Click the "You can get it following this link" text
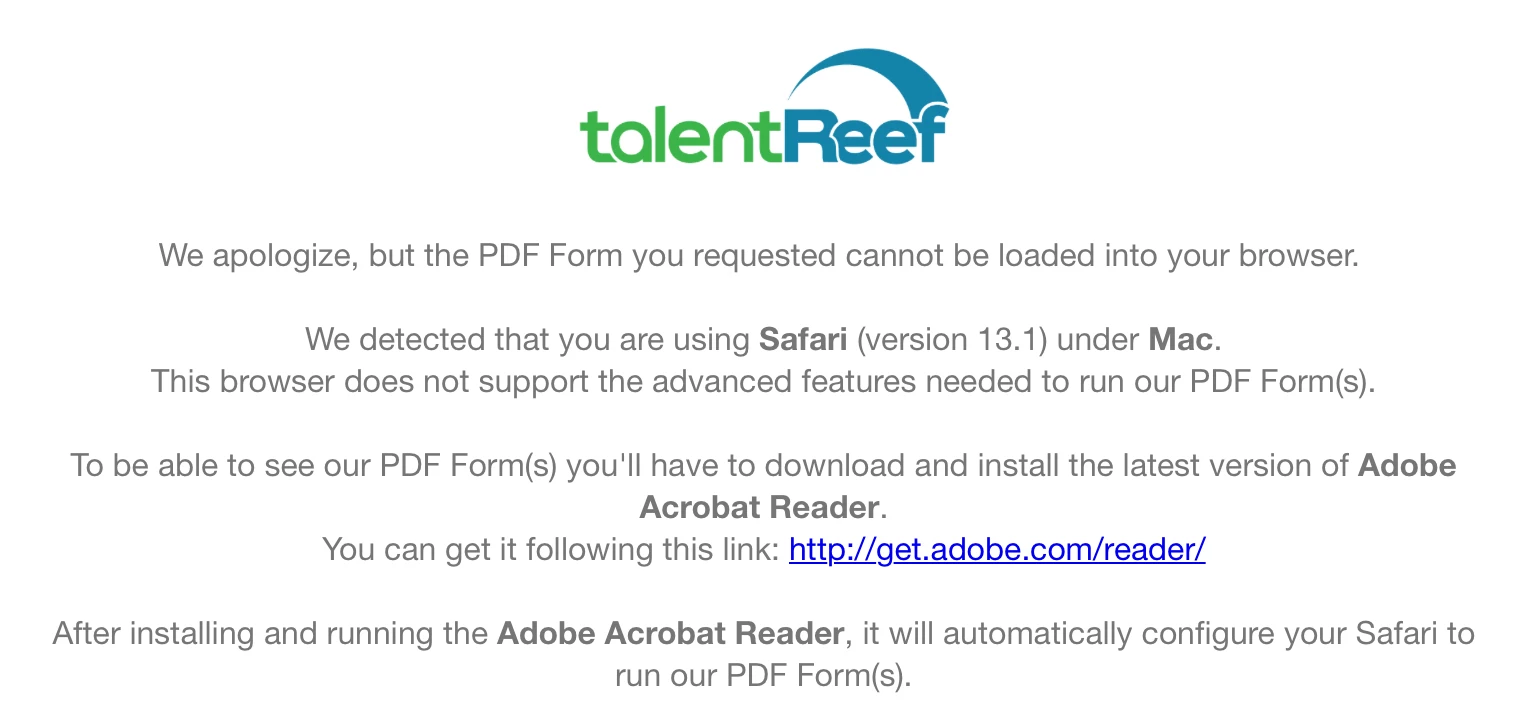This screenshot has height=724, width=1536. (x=550, y=549)
